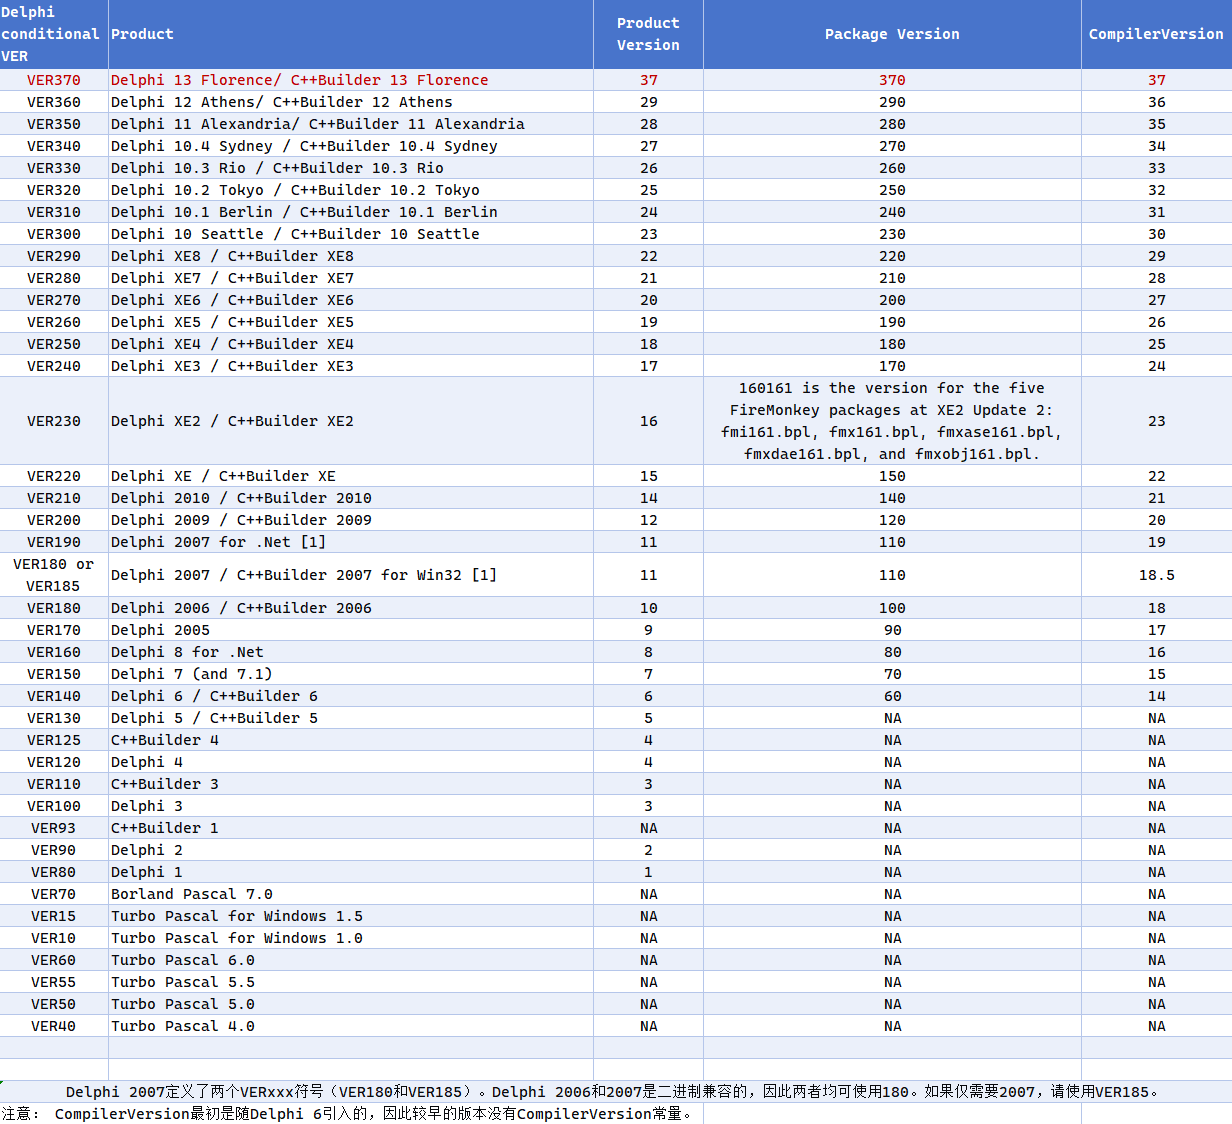Image resolution: width=1232 pixels, height=1124 pixels.
Task: Click 'Delphi XE7 / C++Builder XE7' cell
Action: (x=351, y=278)
